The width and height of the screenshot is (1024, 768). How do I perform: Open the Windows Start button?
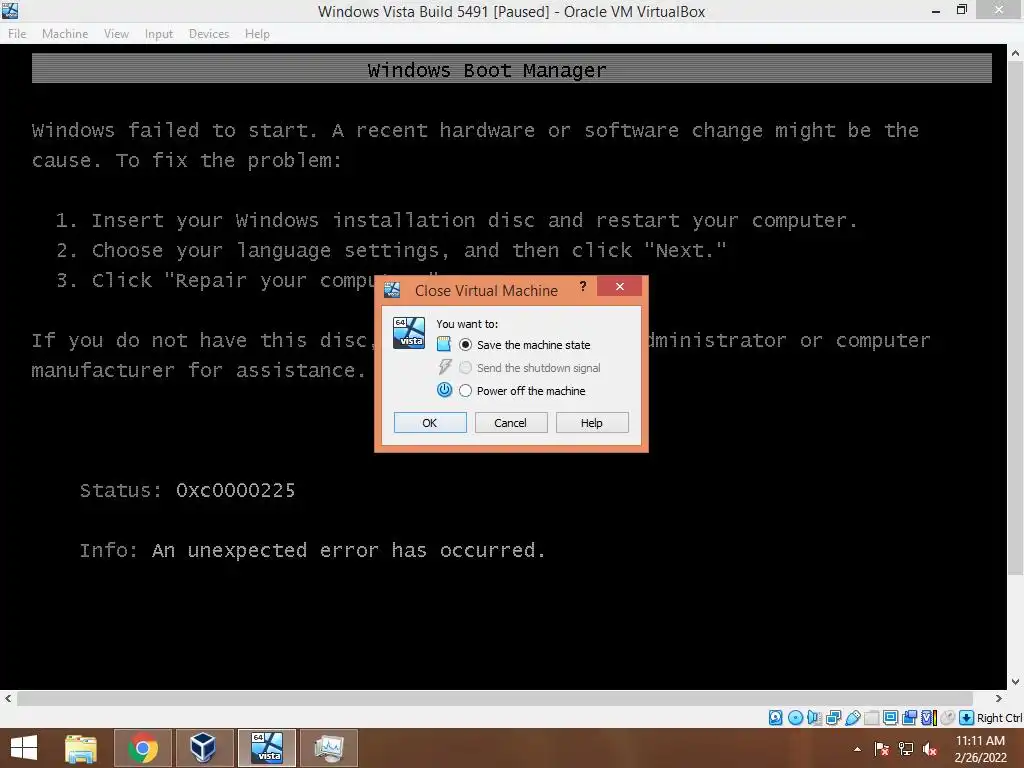tap(24, 748)
